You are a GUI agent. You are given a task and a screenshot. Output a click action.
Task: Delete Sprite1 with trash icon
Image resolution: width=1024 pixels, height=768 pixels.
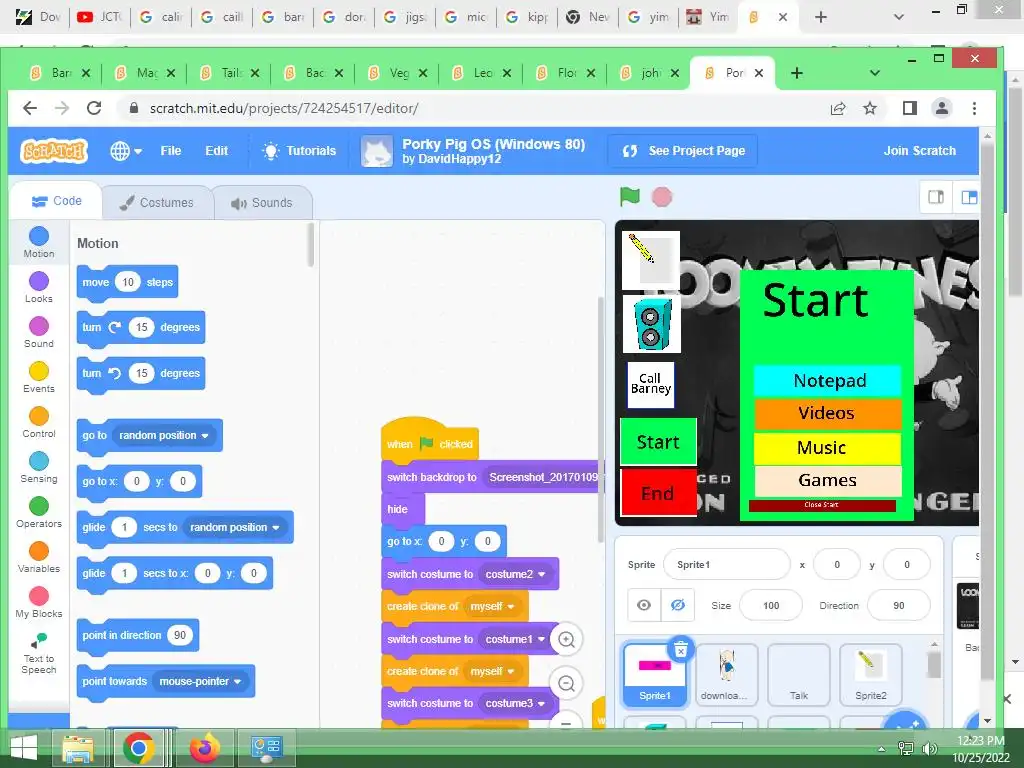tap(680, 650)
